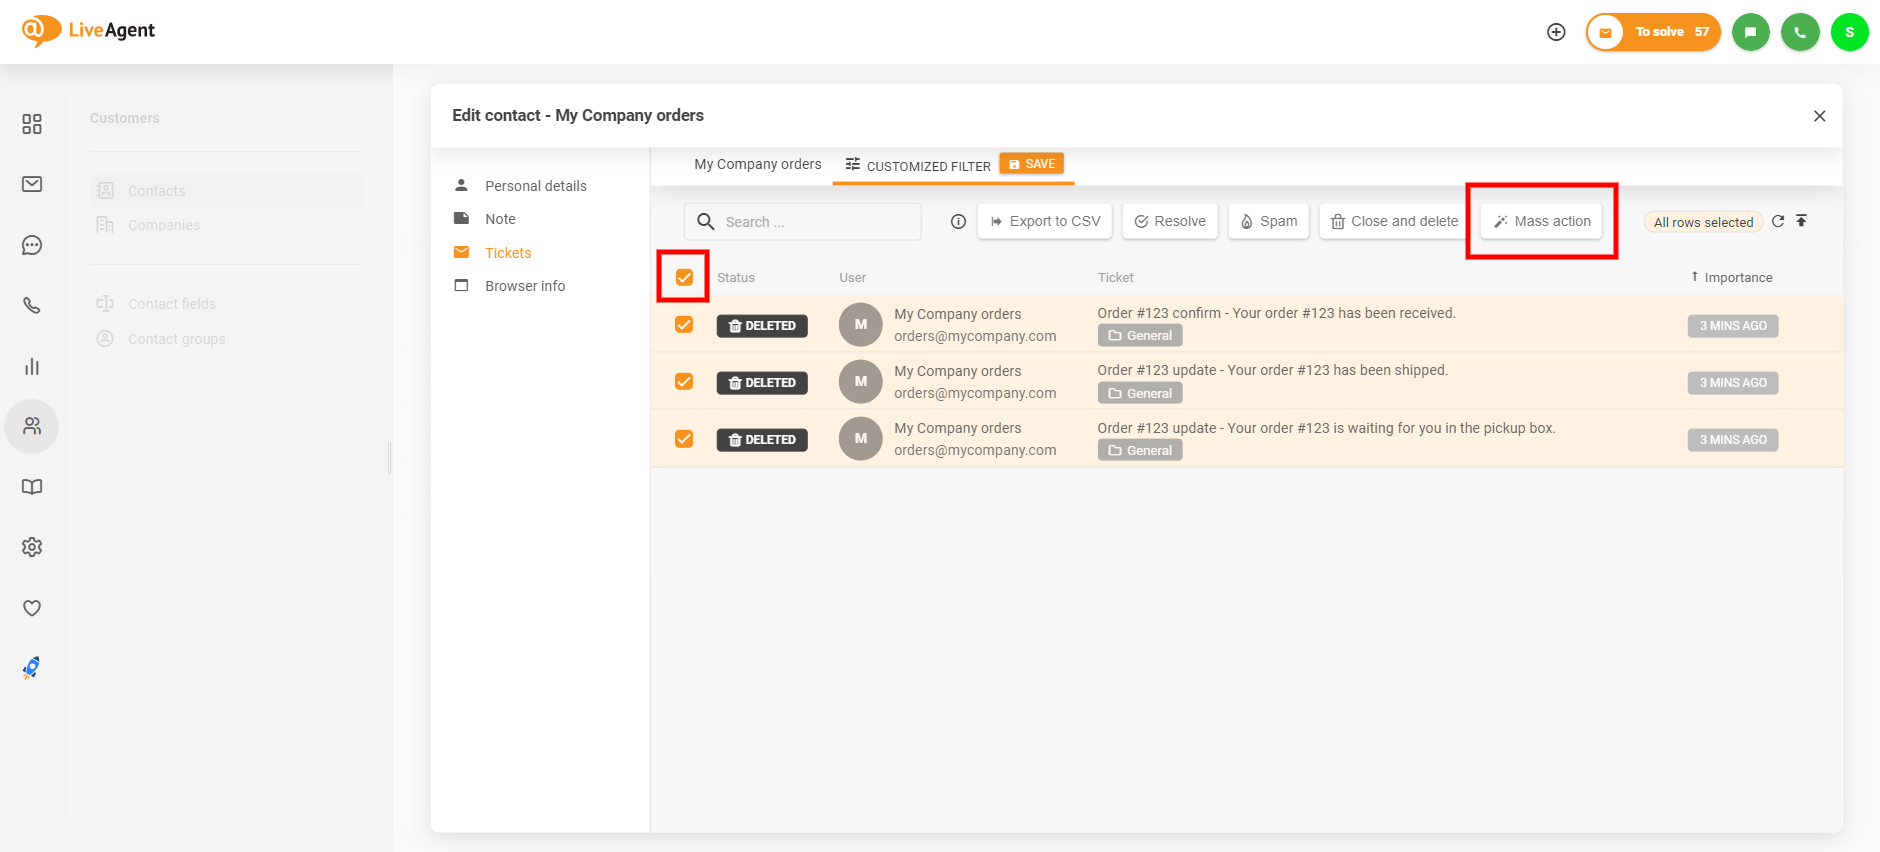
Task: Open the Calls phone icon in sidebar
Action: [x=32, y=306]
